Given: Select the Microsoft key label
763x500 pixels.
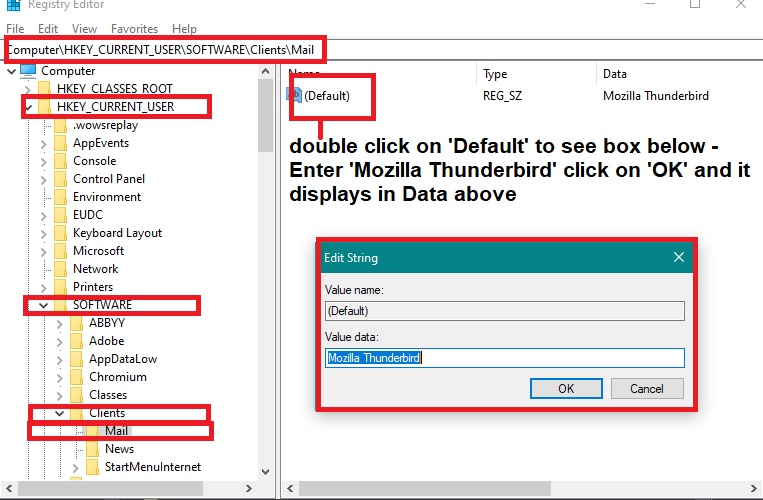Looking at the screenshot, I should 98,251.
